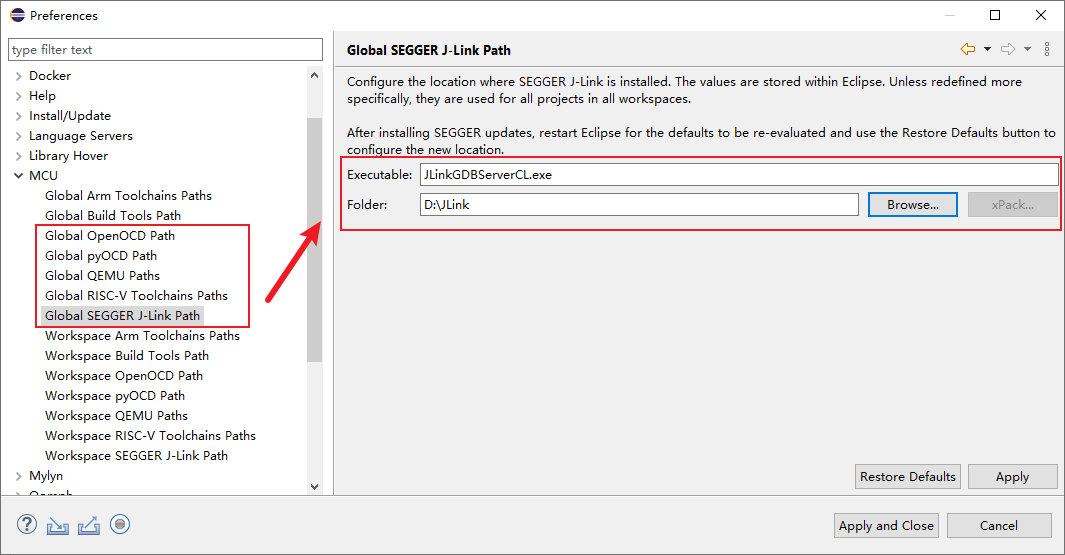The image size is (1065, 555).
Task: Select the Language Servers entry
Action: 81,136
